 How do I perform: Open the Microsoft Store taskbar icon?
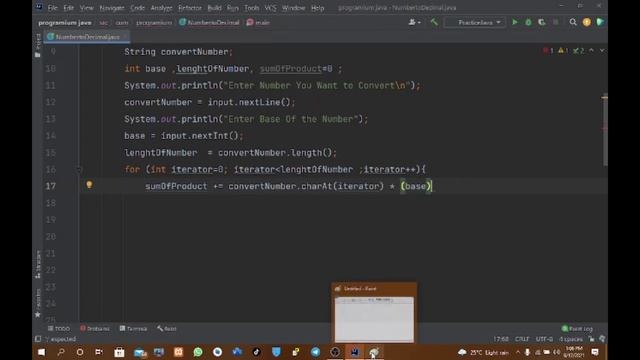click(x=120, y=352)
